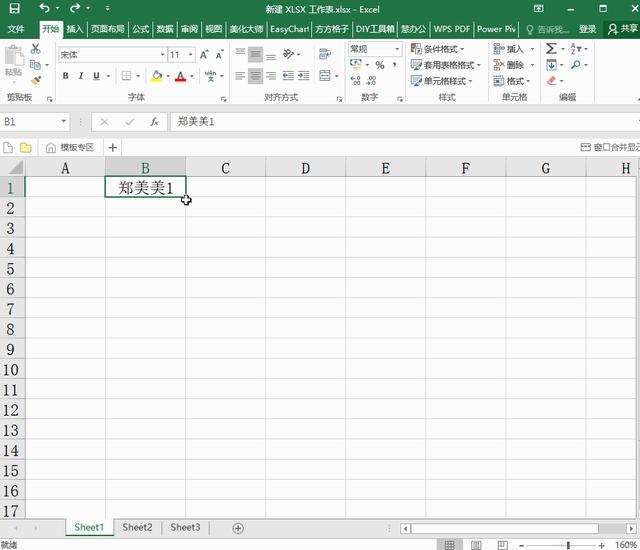
Task: Open the number format dropdown 常规
Action: 374,49
